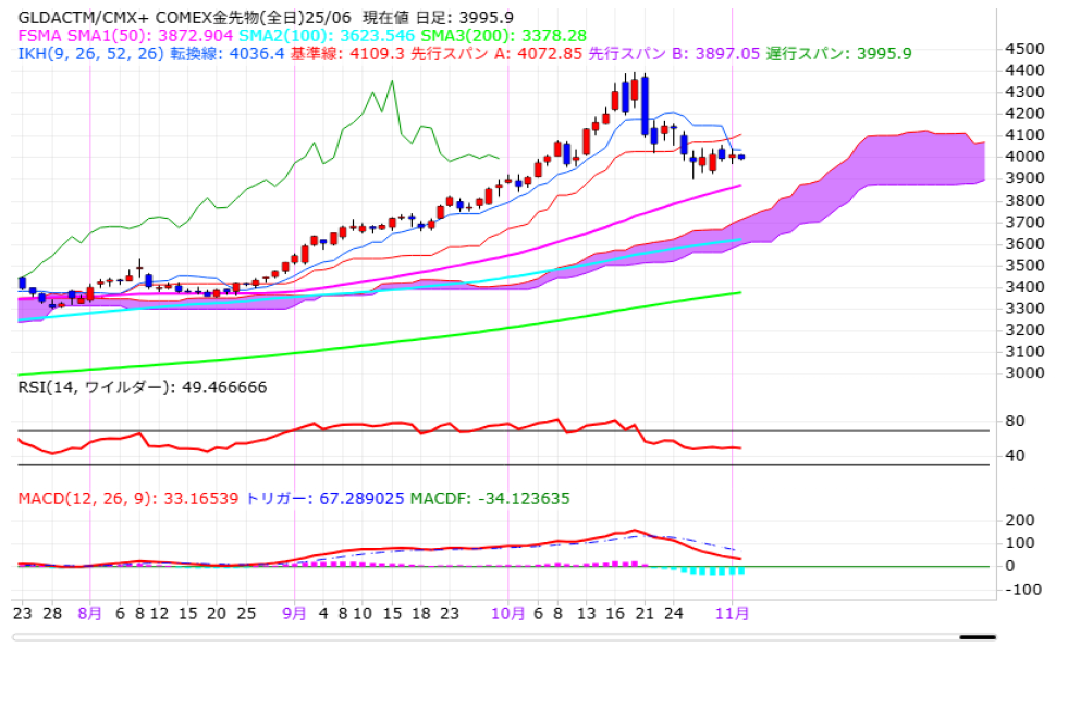Jump to the 11月 marker on the axis
1080x703 pixels.
coord(734,612)
